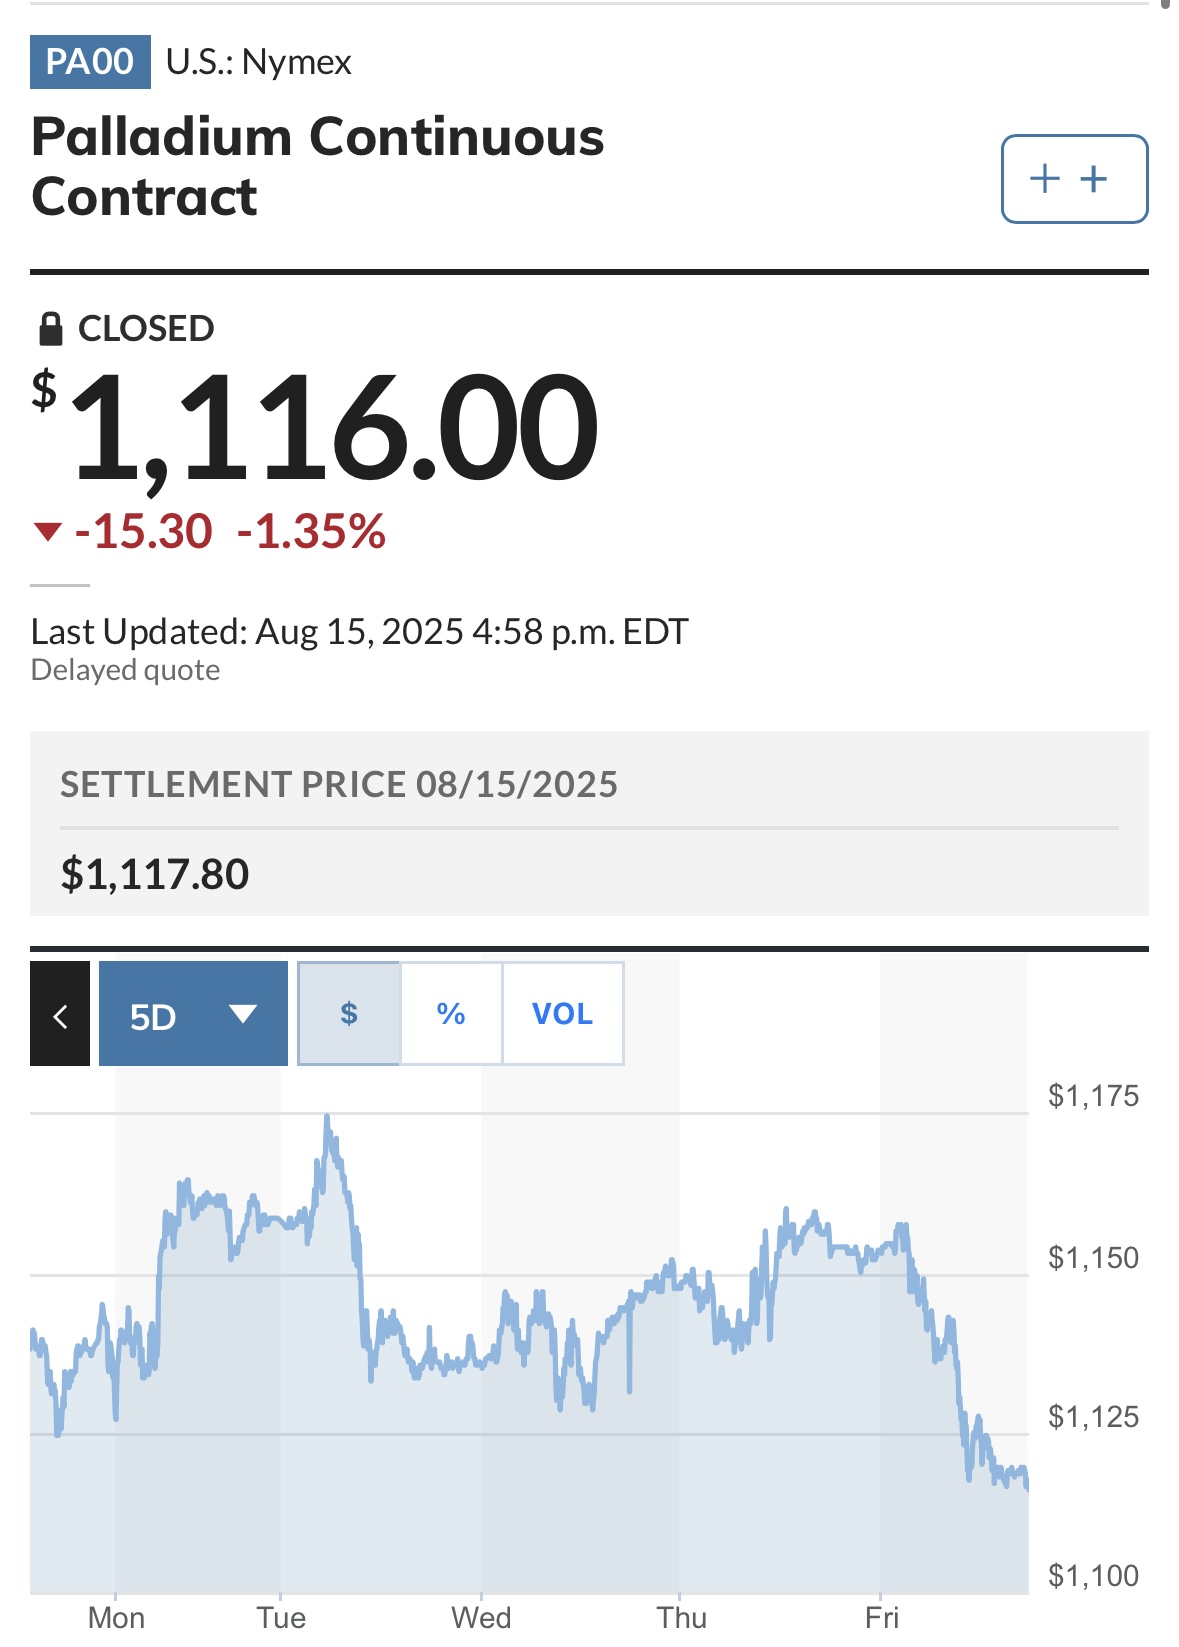Click the Tuesday peak on price chart

click(327, 1117)
